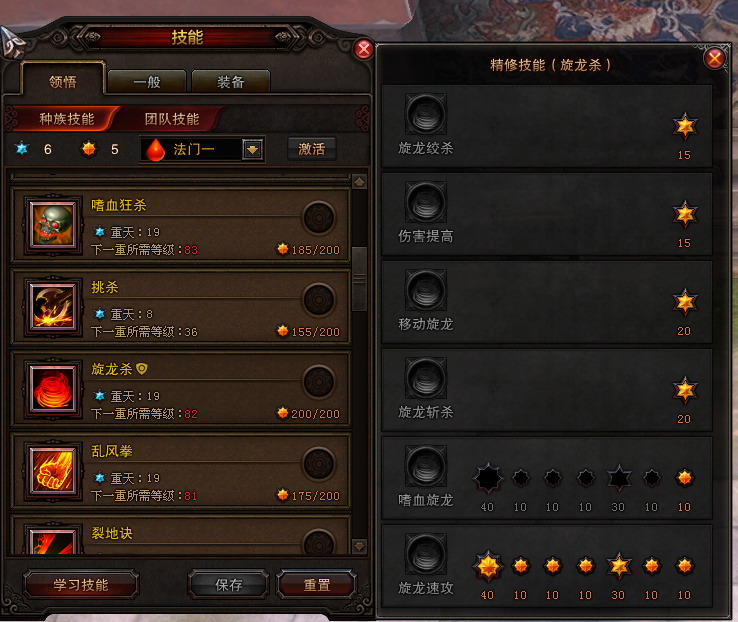
Task: Click the 激活 button
Action: click(x=312, y=149)
